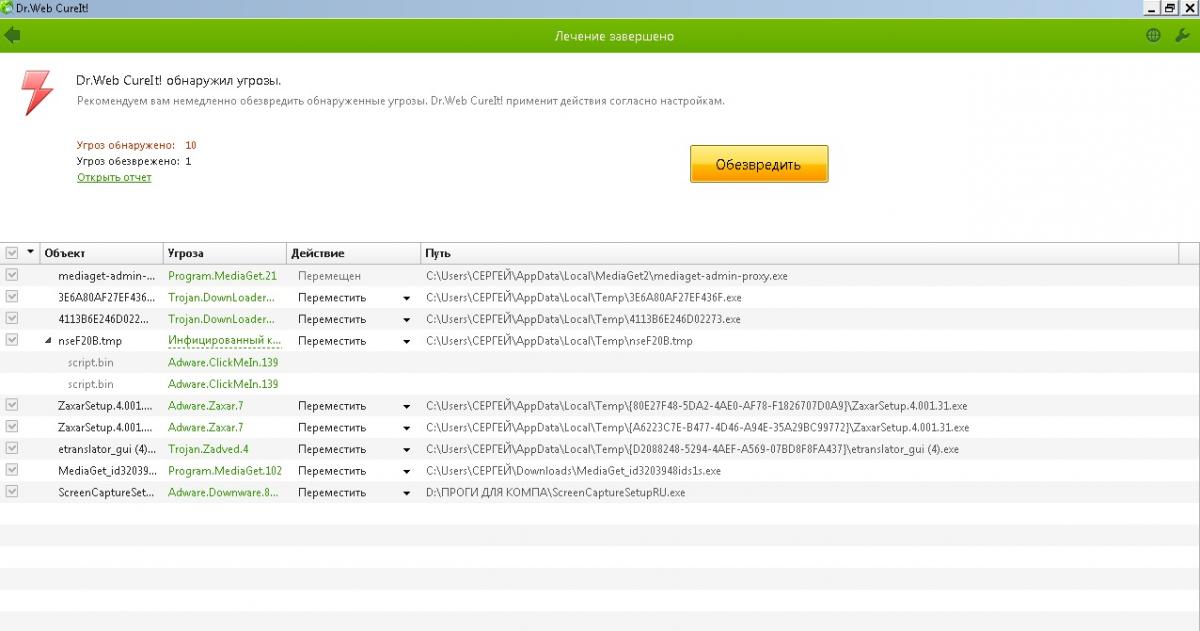The height and width of the screenshot is (631, 1200).
Task: Click the path ending in mediaget-admin-proxy.exe
Action: click(x=607, y=275)
